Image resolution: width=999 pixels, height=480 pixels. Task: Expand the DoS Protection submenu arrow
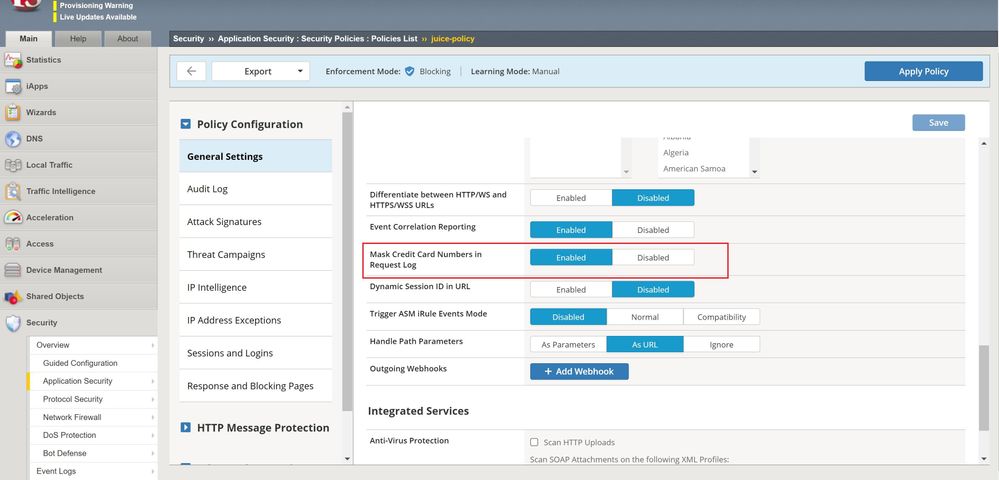click(x=152, y=435)
